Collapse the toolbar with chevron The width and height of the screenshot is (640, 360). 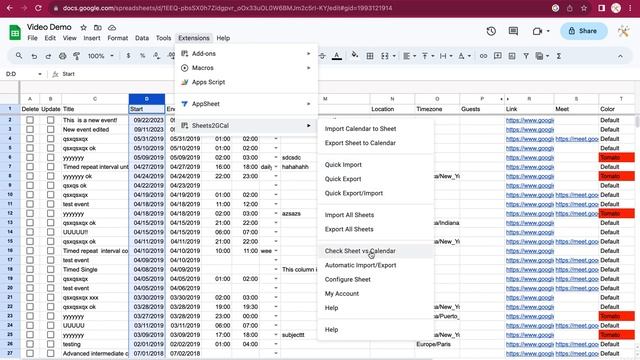[620, 56]
